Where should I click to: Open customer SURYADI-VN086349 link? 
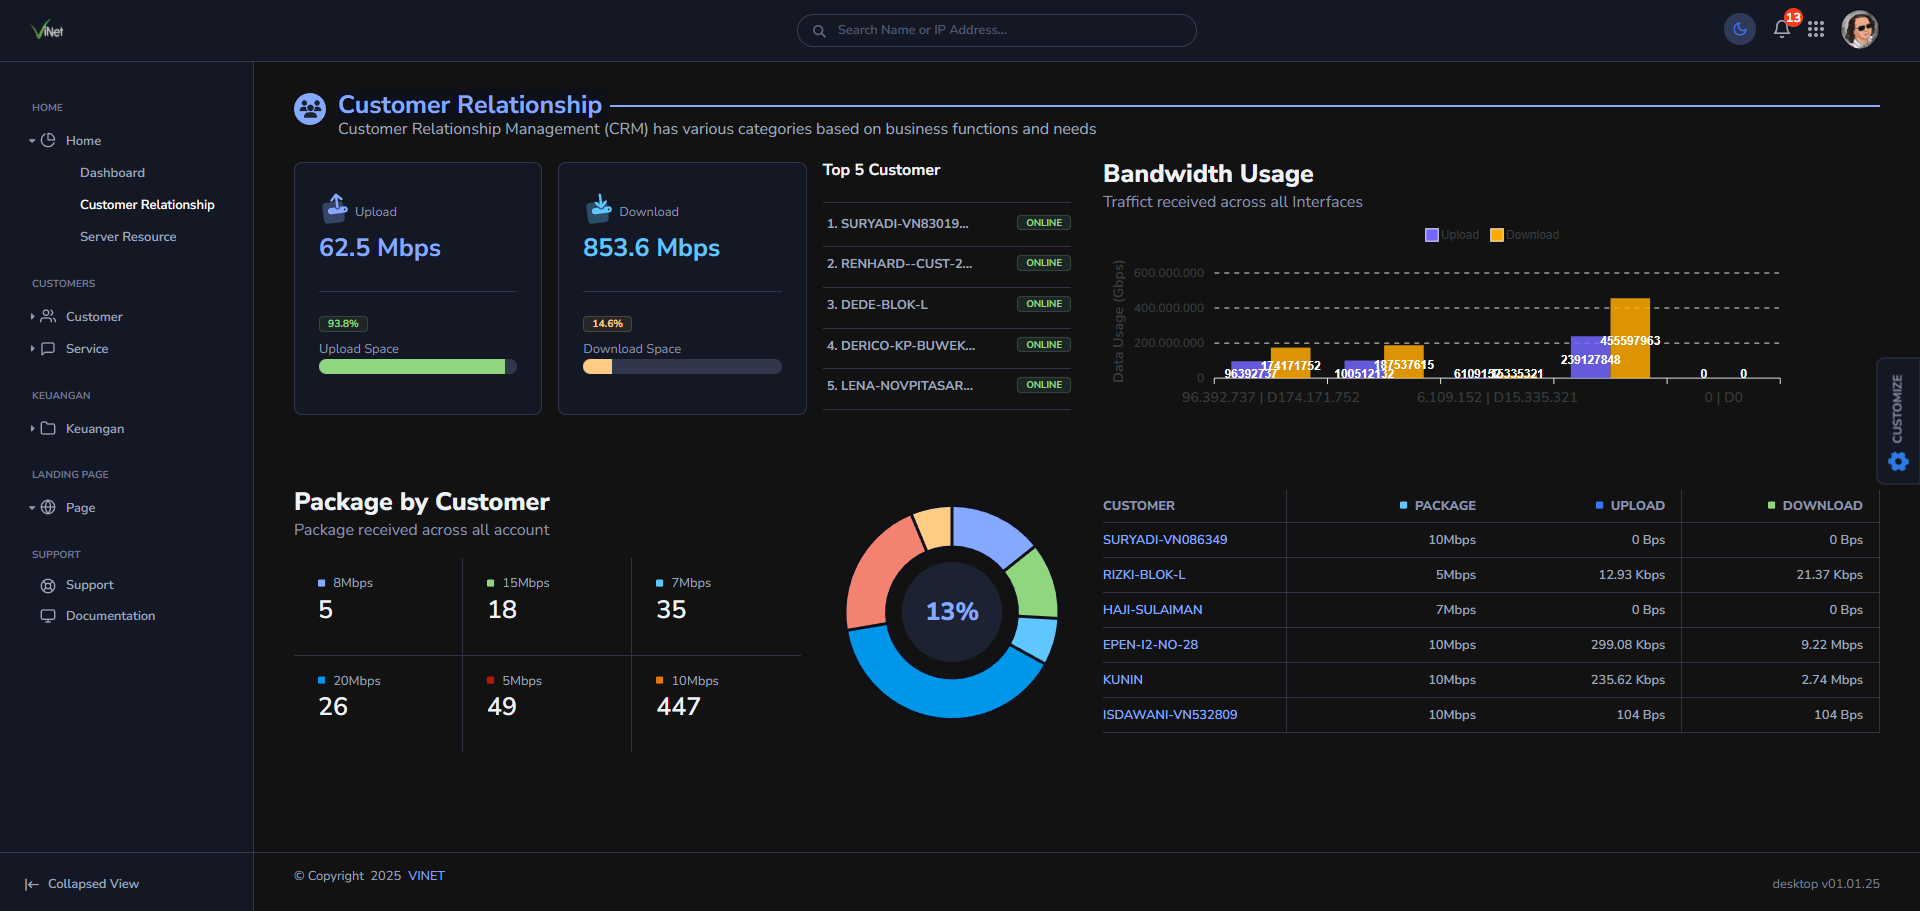pyautogui.click(x=1164, y=540)
